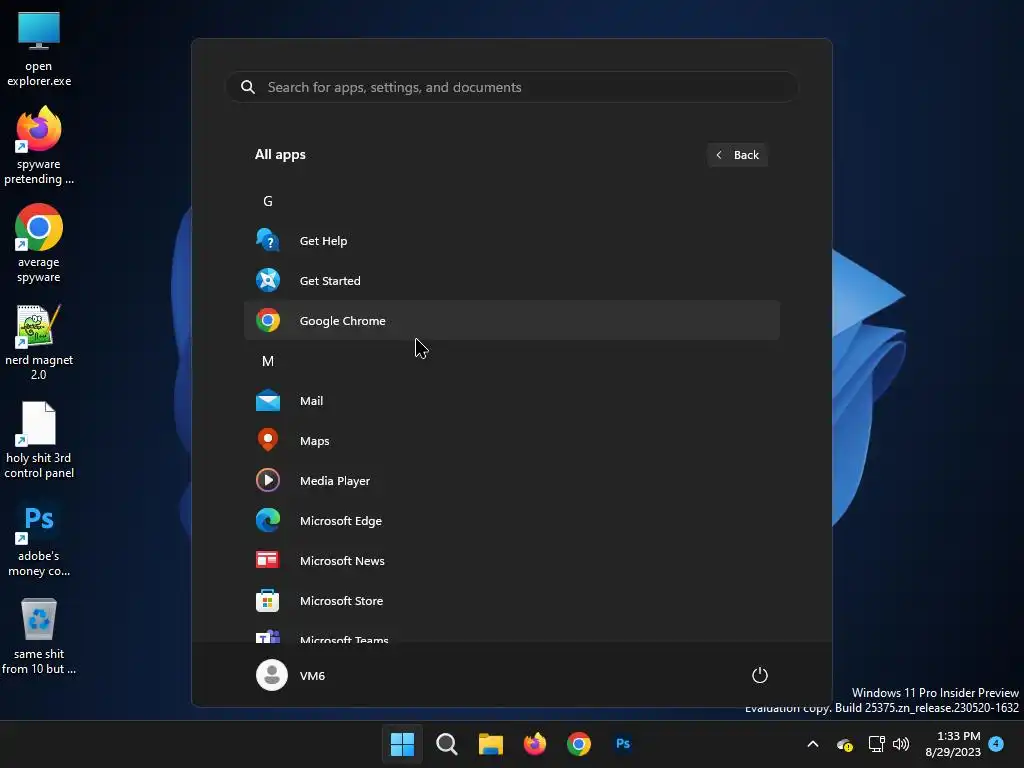Click the 'VM6' user name text
Screen dimensions: 1024x768
click(312, 675)
